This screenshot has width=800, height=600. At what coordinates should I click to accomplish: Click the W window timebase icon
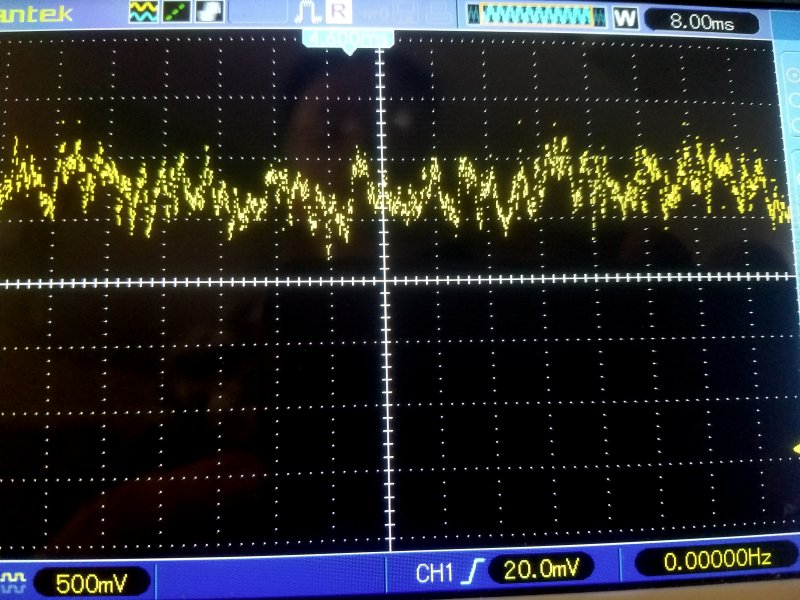click(625, 18)
